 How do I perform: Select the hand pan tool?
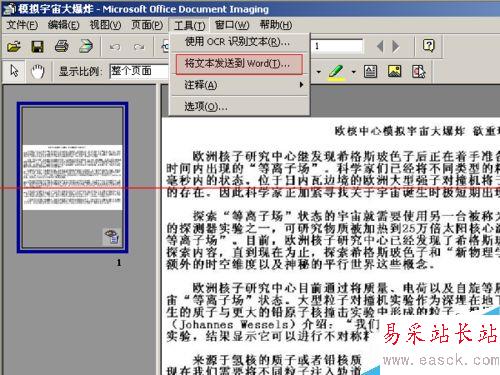tap(38, 71)
